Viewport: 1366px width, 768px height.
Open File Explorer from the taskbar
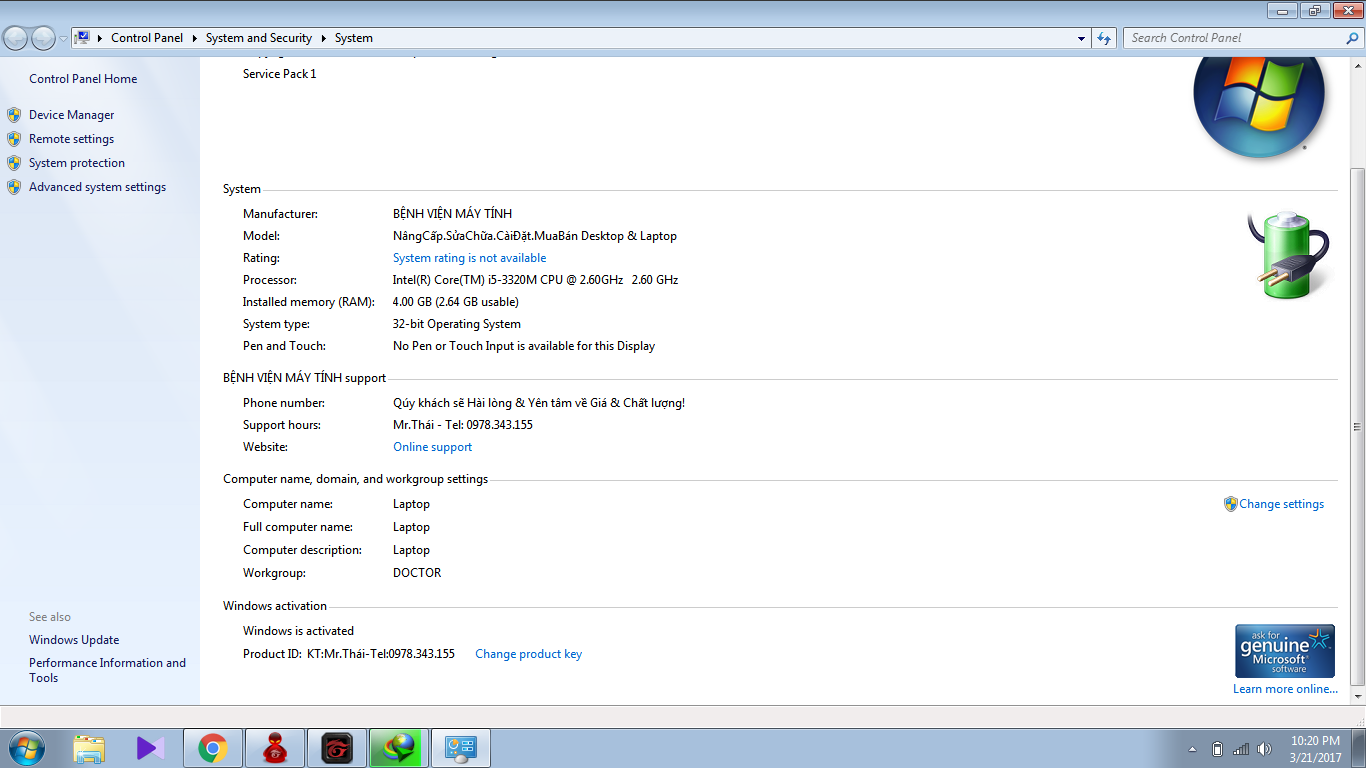pos(89,748)
